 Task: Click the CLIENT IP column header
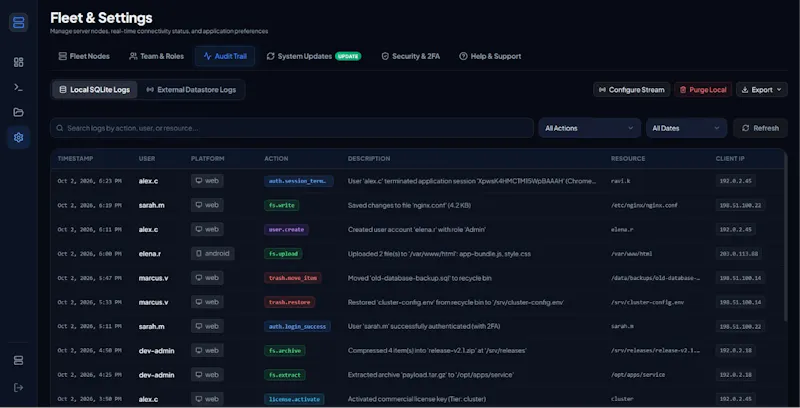click(x=730, y=159)
